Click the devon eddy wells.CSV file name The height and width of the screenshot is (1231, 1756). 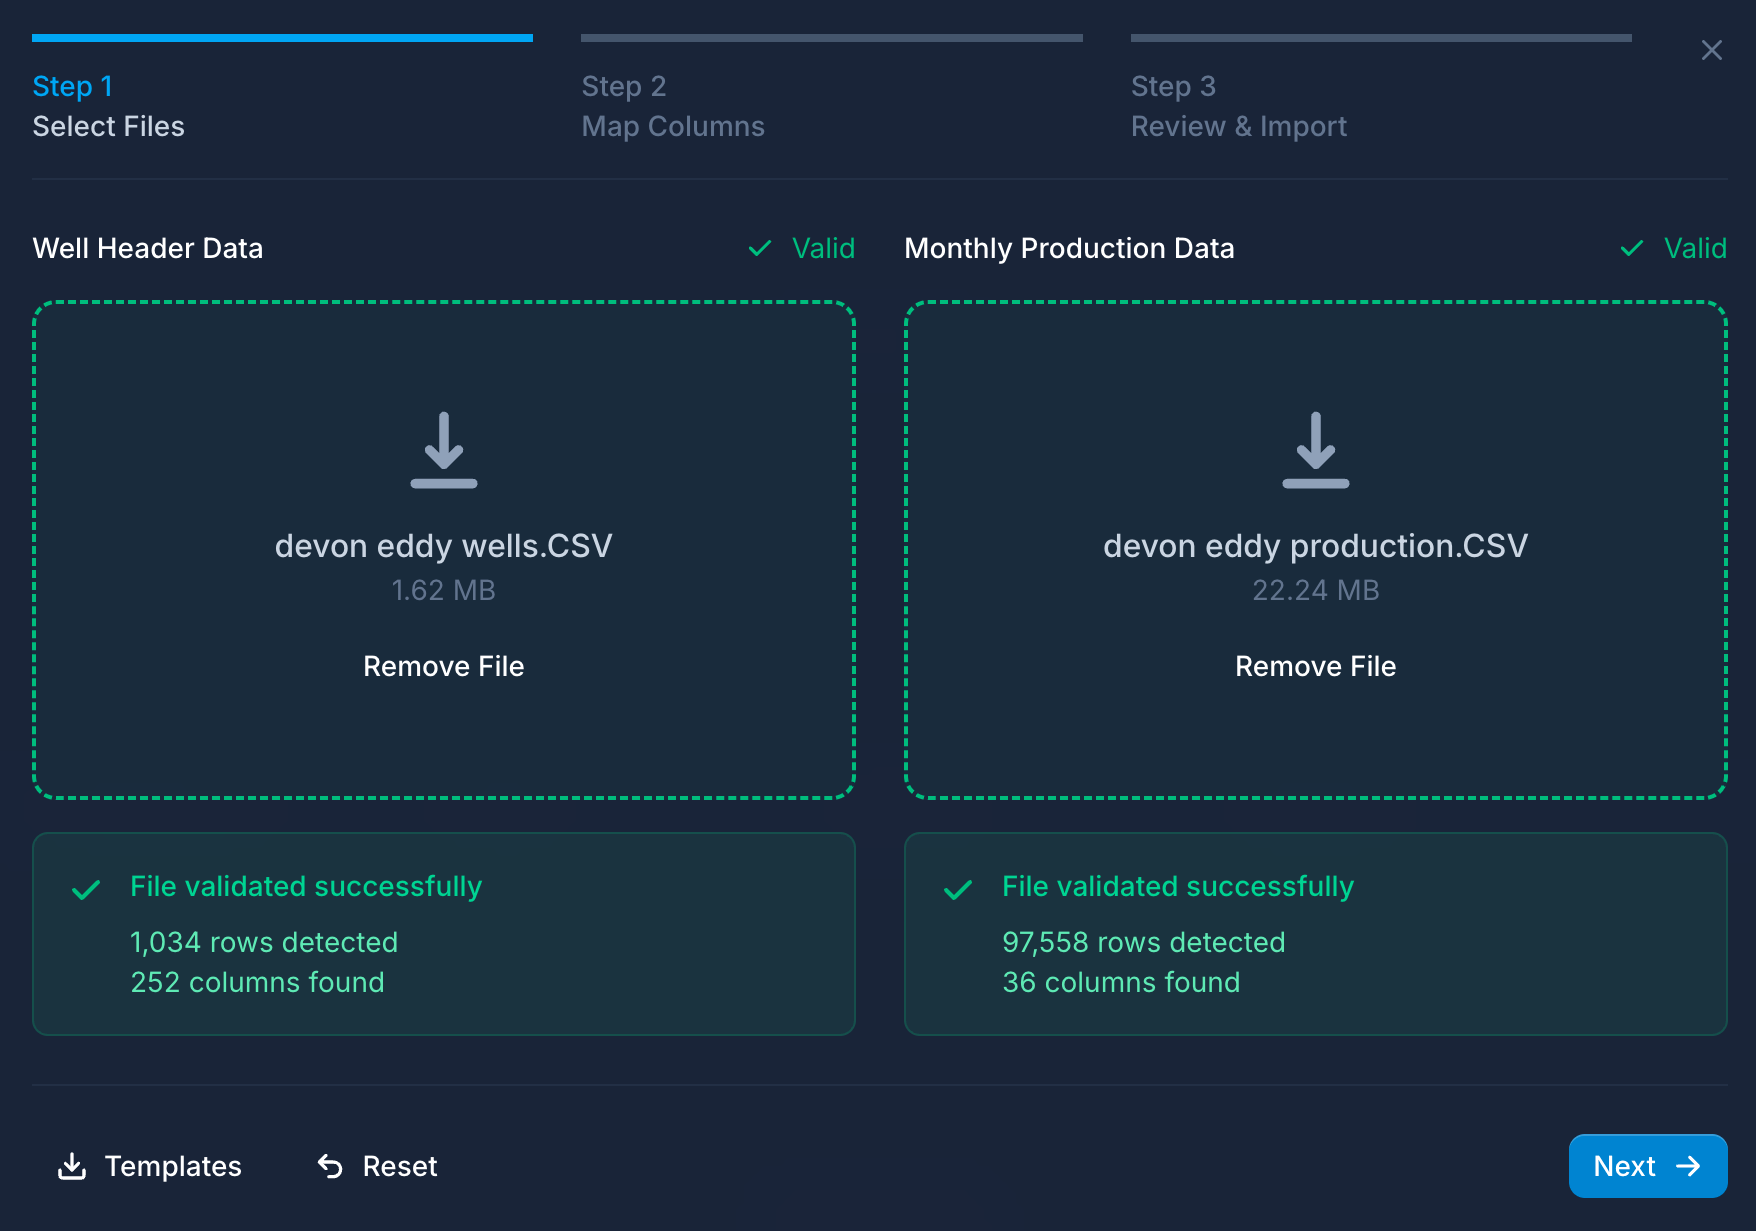443,546
